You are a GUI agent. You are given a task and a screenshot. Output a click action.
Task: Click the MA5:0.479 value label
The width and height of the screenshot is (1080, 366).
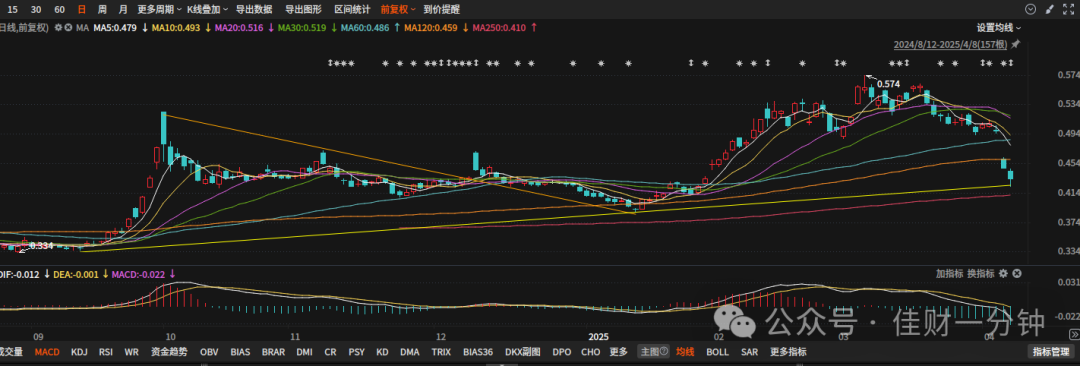116,28
